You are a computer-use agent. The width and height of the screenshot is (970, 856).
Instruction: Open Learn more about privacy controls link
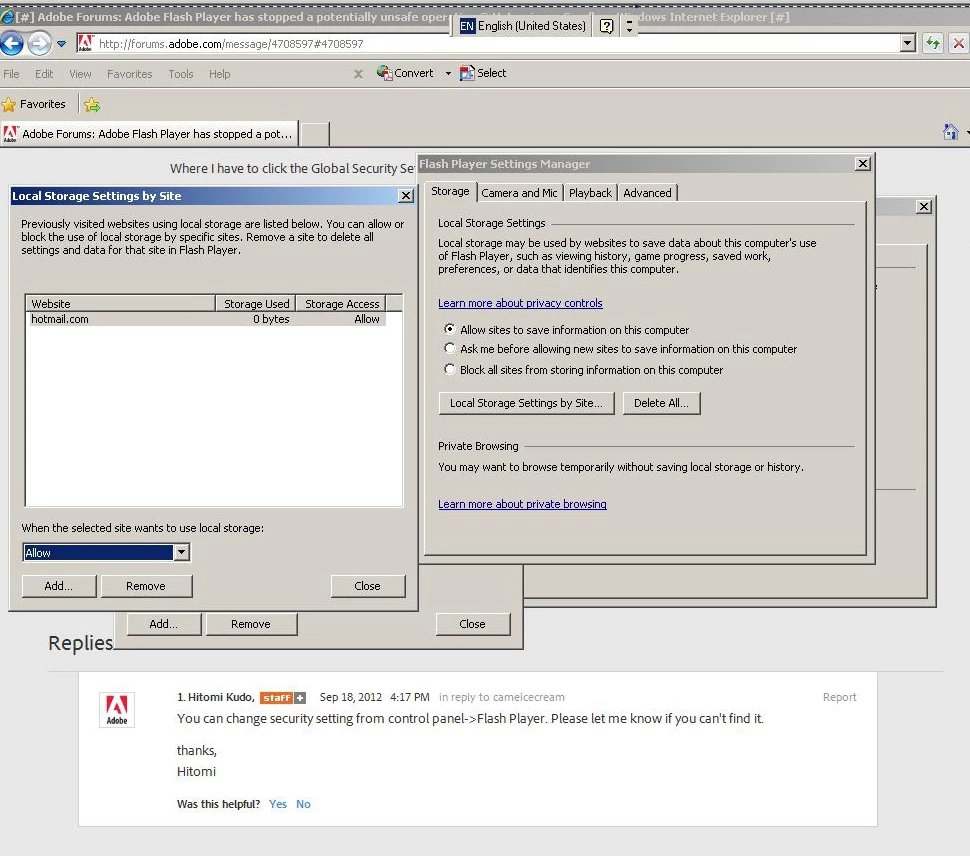click(x=520, y=303)
